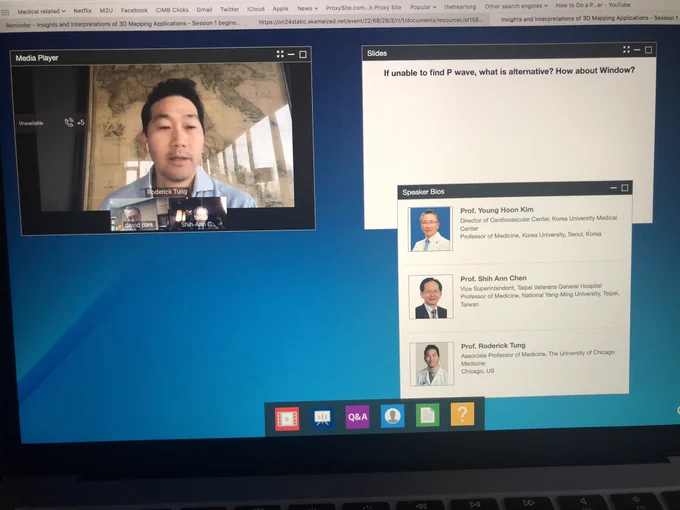
Task: Click Prof. Roderick Tung photo
Action: (x=432, y=364)
